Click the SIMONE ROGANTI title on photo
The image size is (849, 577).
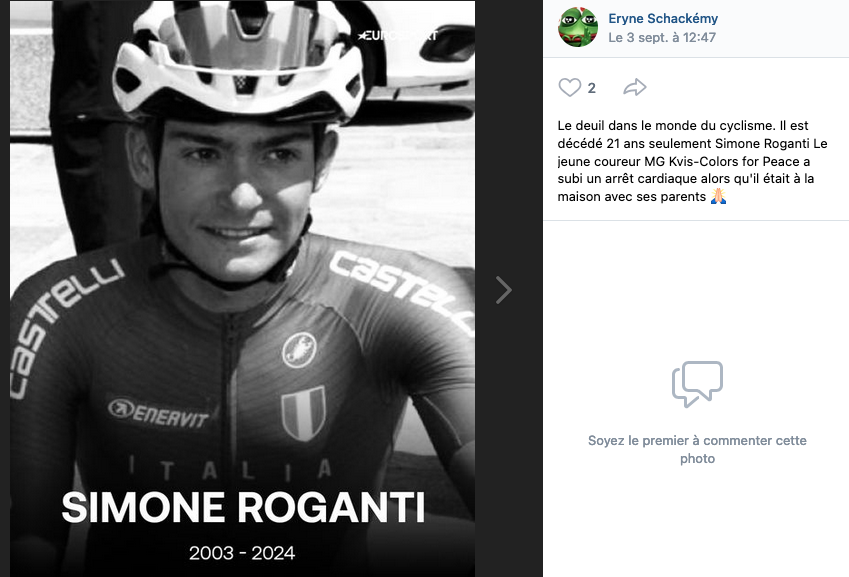pos(243,508)
